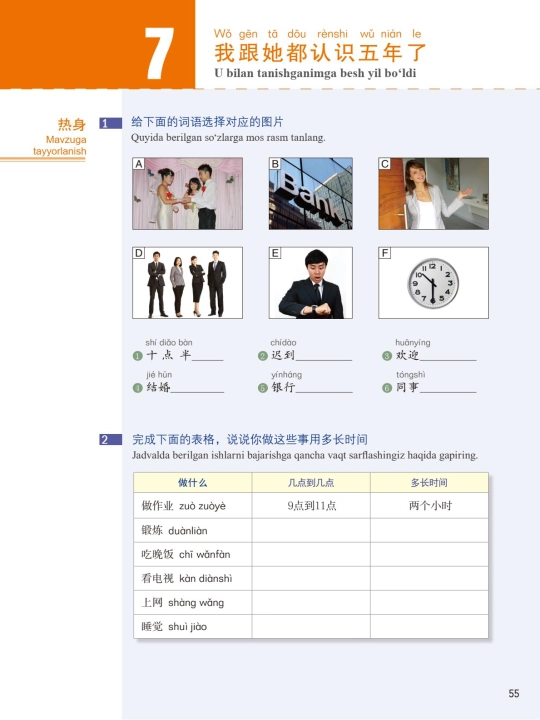Click colleagues group photo labeled D
The image size is (540, 720).
point(187,283)
